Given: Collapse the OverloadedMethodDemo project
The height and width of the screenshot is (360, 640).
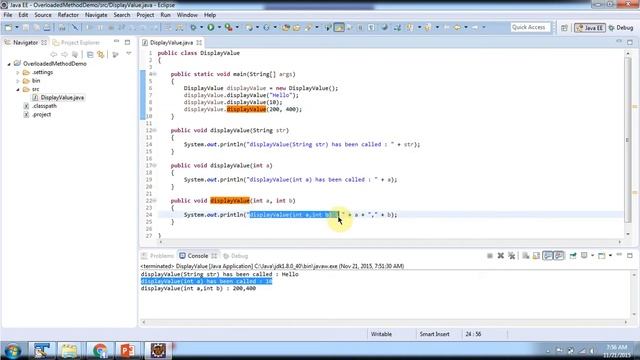Looking at the screenshot, I should (9, 64).
